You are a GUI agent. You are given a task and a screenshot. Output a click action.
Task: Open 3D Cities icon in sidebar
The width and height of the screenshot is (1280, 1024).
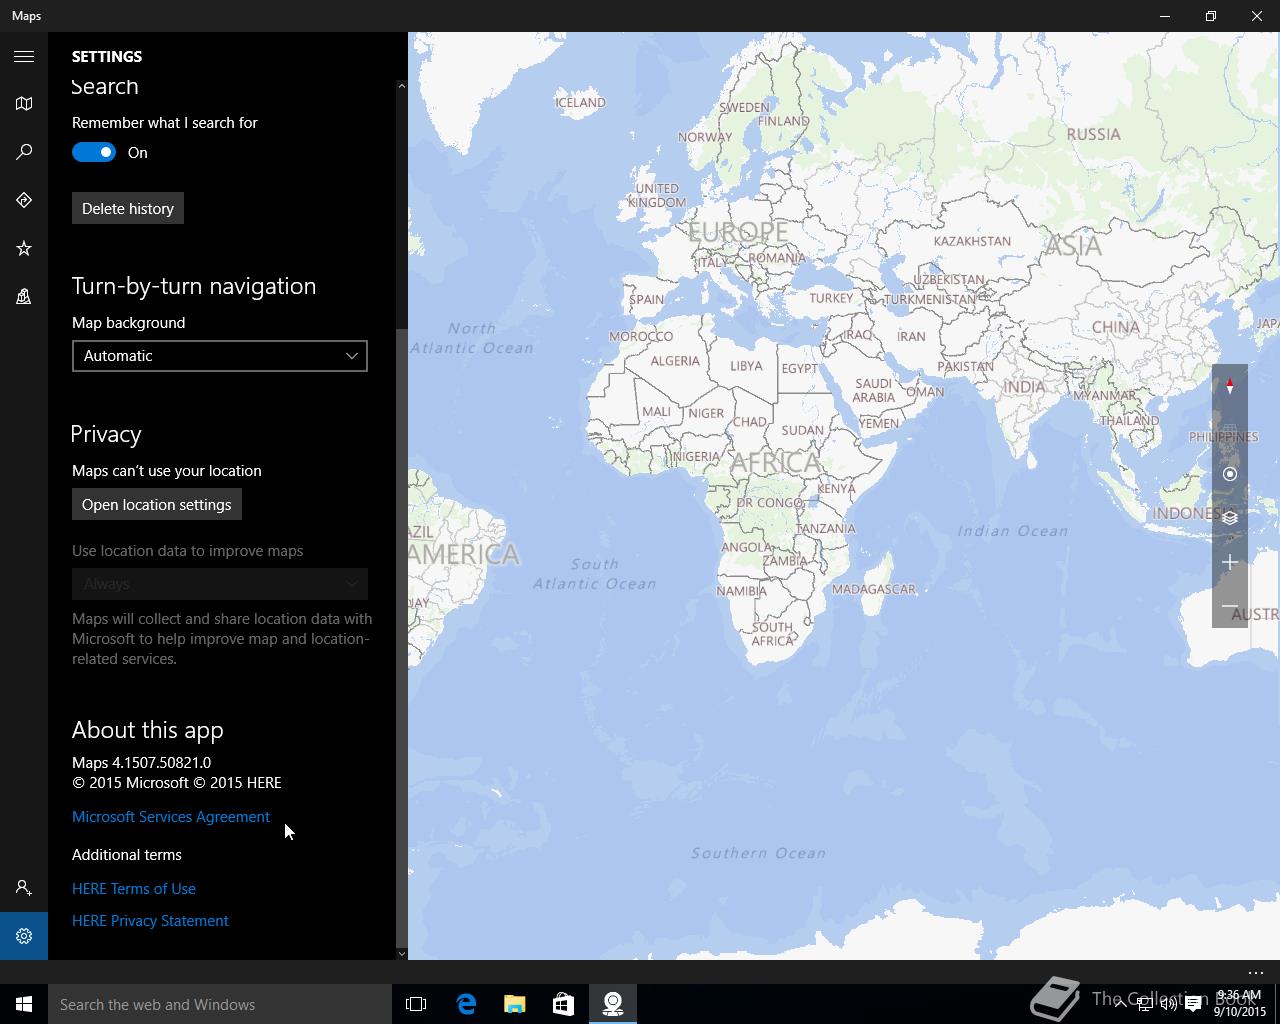point(24,296)
